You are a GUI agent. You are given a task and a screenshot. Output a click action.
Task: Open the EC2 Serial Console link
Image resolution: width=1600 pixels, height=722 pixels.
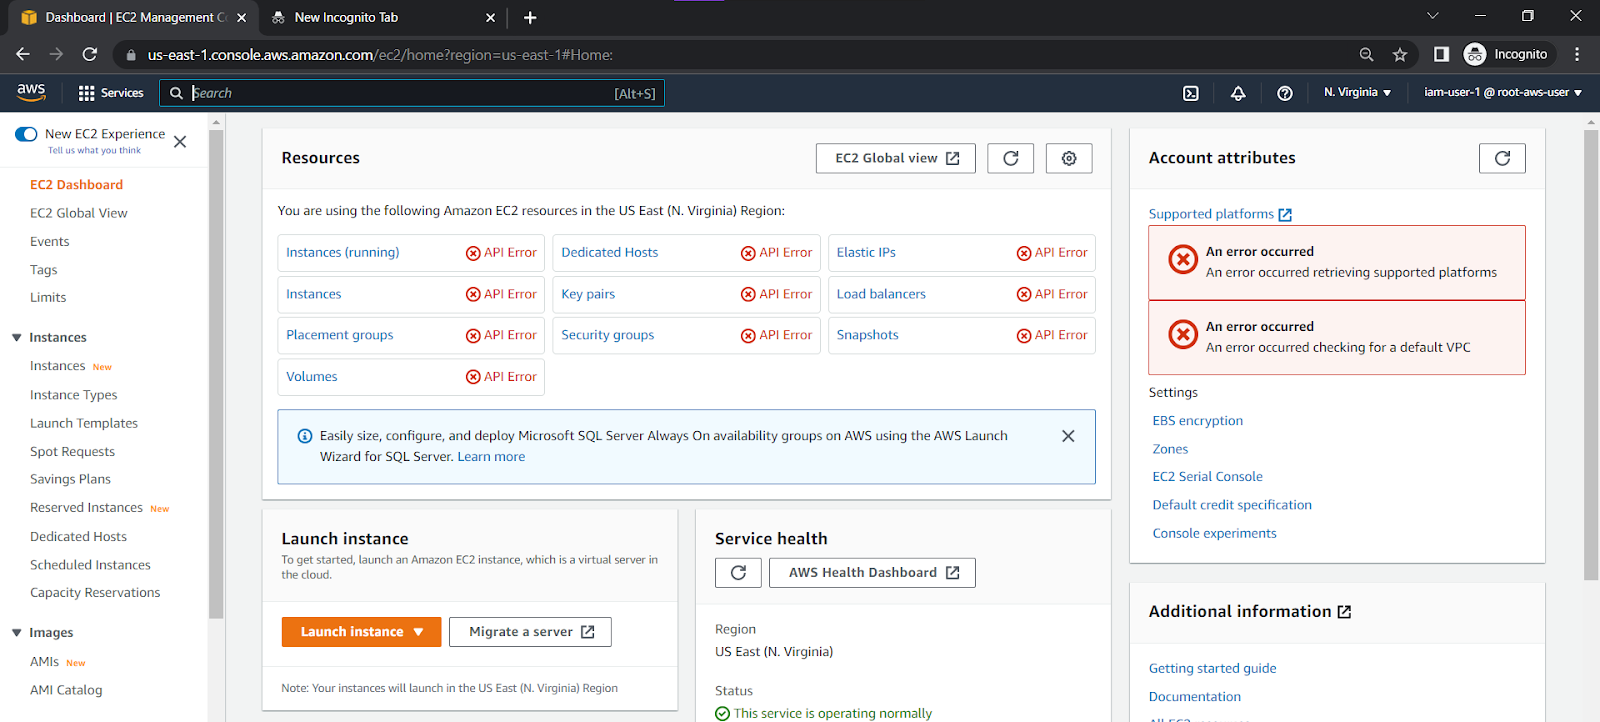(x=1208, y=477)
